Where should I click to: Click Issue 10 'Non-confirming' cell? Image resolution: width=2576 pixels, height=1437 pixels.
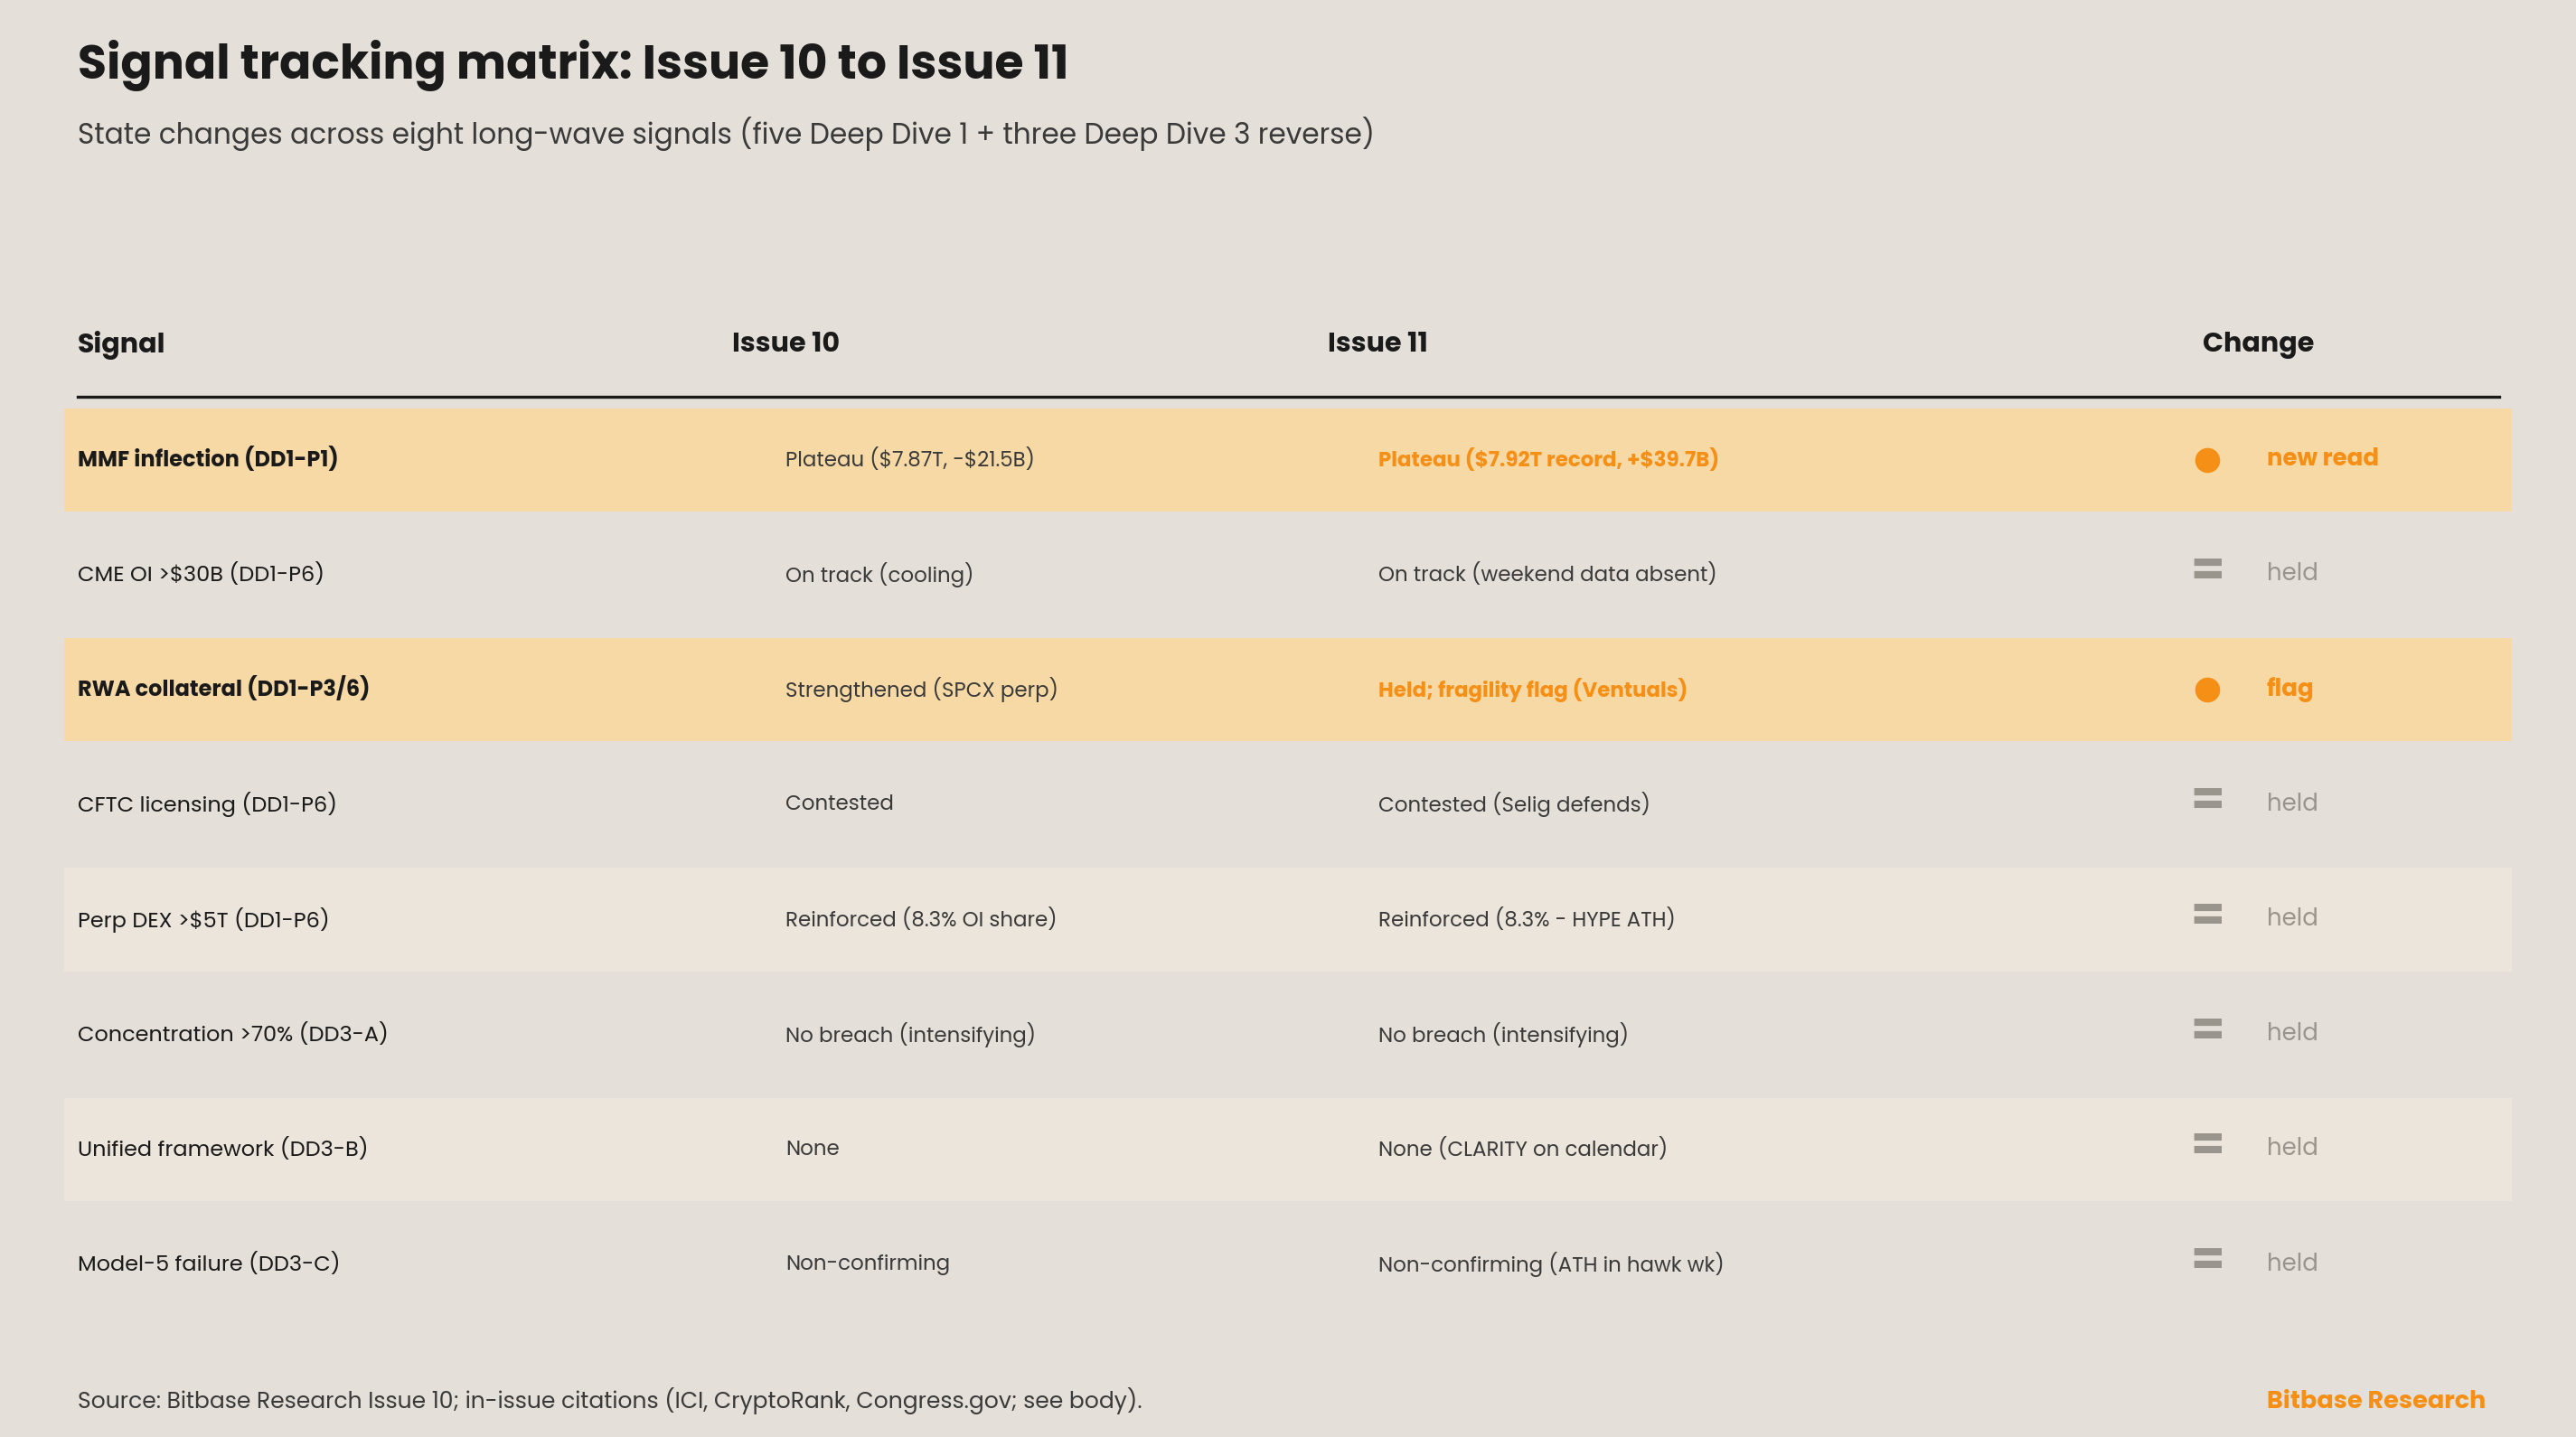pyautogui.click(x=867, y=1263)
